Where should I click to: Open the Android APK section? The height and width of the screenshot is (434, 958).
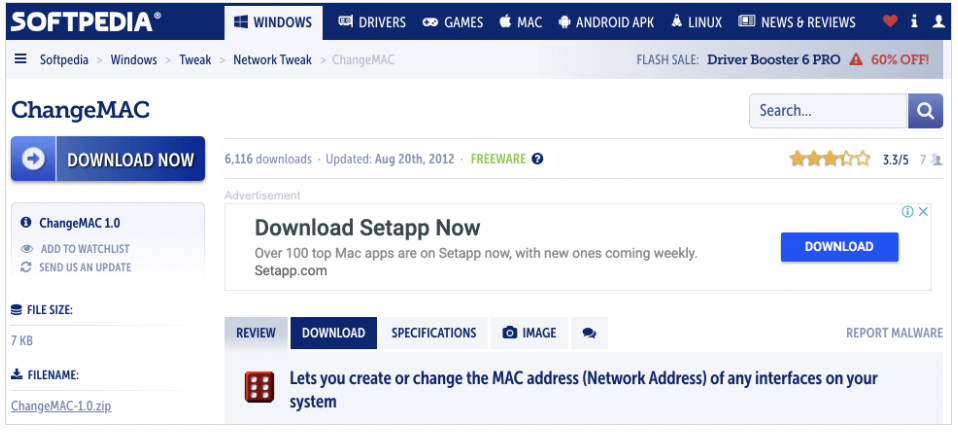coord(606,23)
